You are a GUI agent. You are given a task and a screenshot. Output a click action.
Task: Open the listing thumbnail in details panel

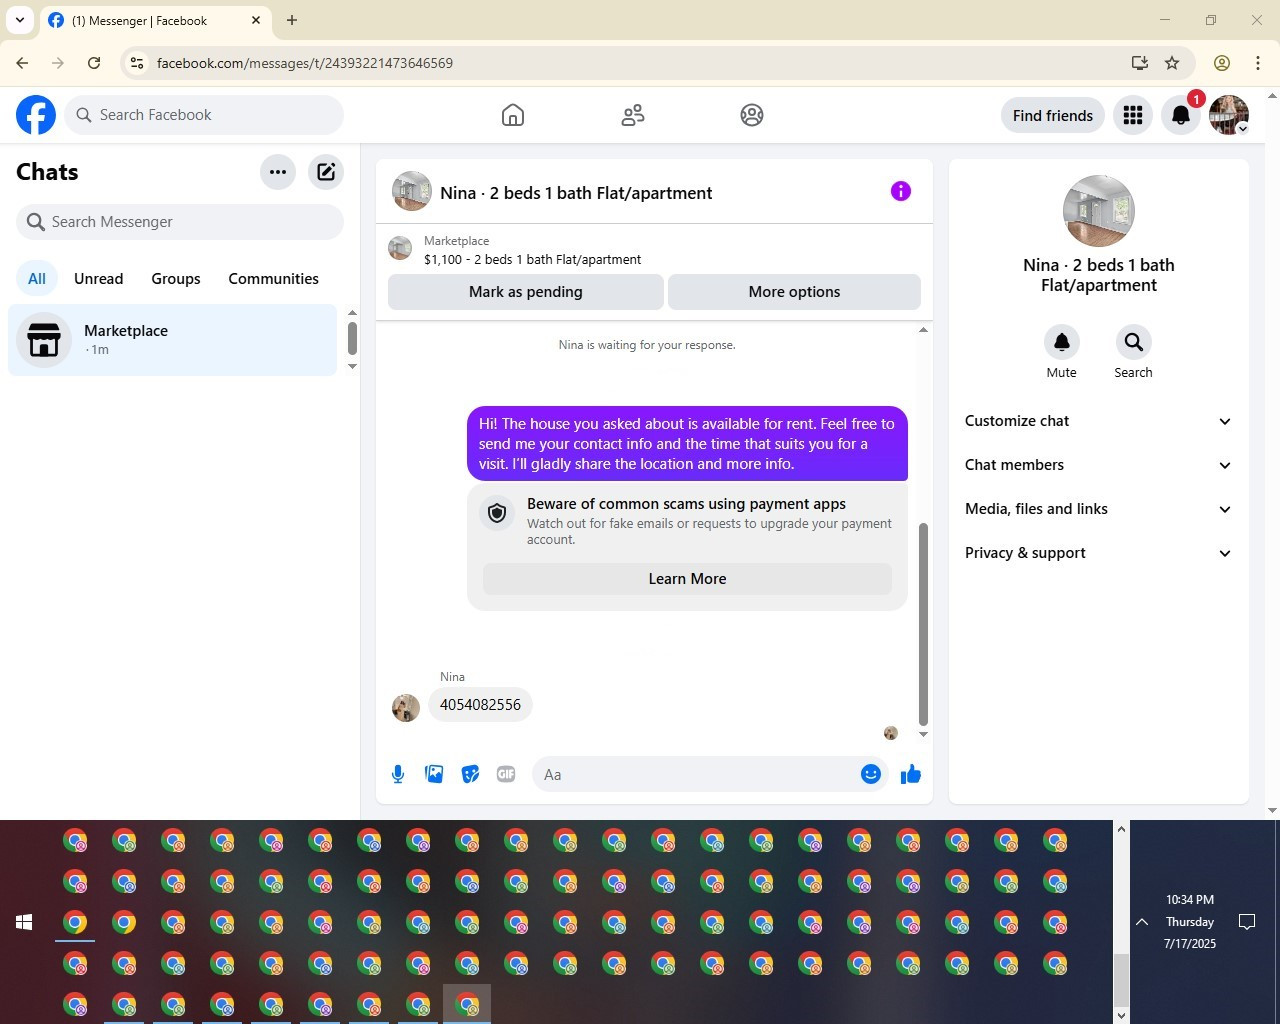click(x=1099, y=211)
